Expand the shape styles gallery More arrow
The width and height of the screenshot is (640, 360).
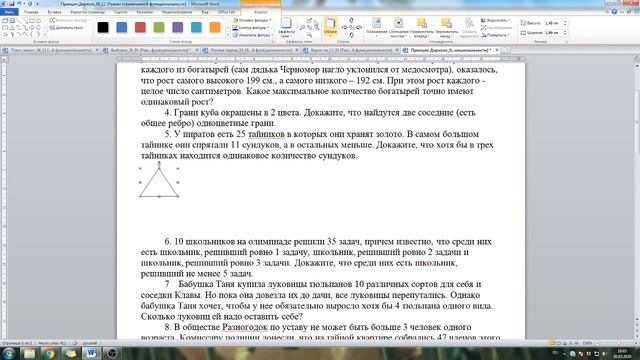(227, 35)
